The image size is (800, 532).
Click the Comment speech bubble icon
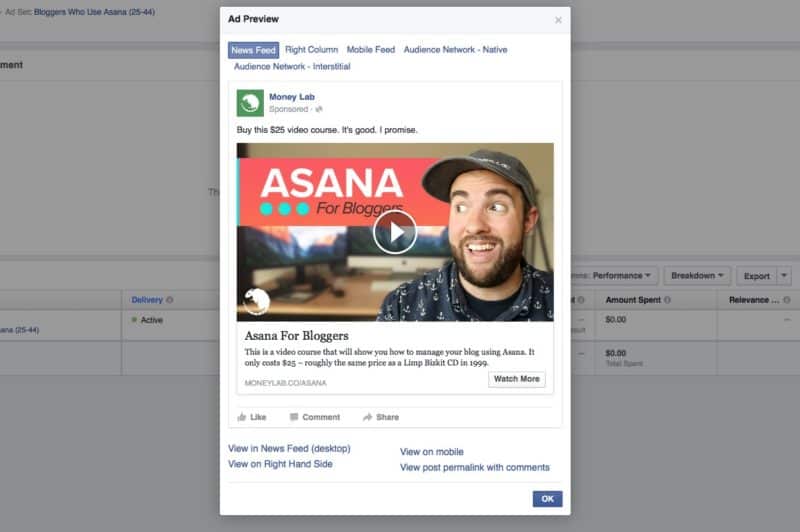point(294,417)
